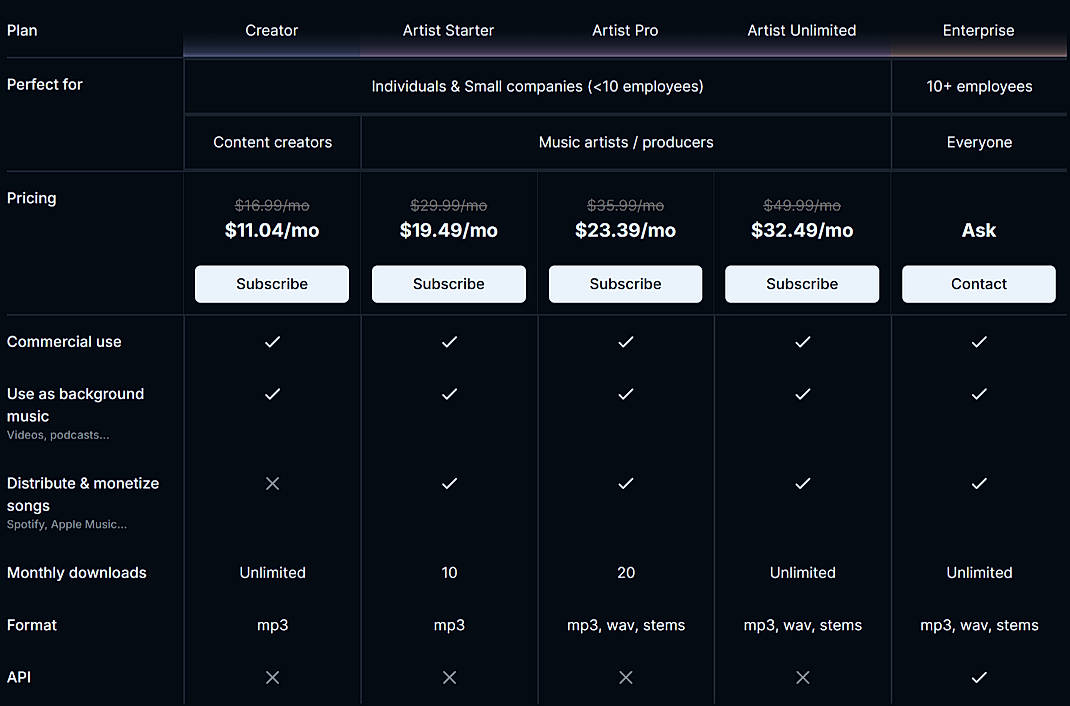Select the Artist Starter column header
The height and width of the screenshot is (706, 1070).
[x=448, y=31]
